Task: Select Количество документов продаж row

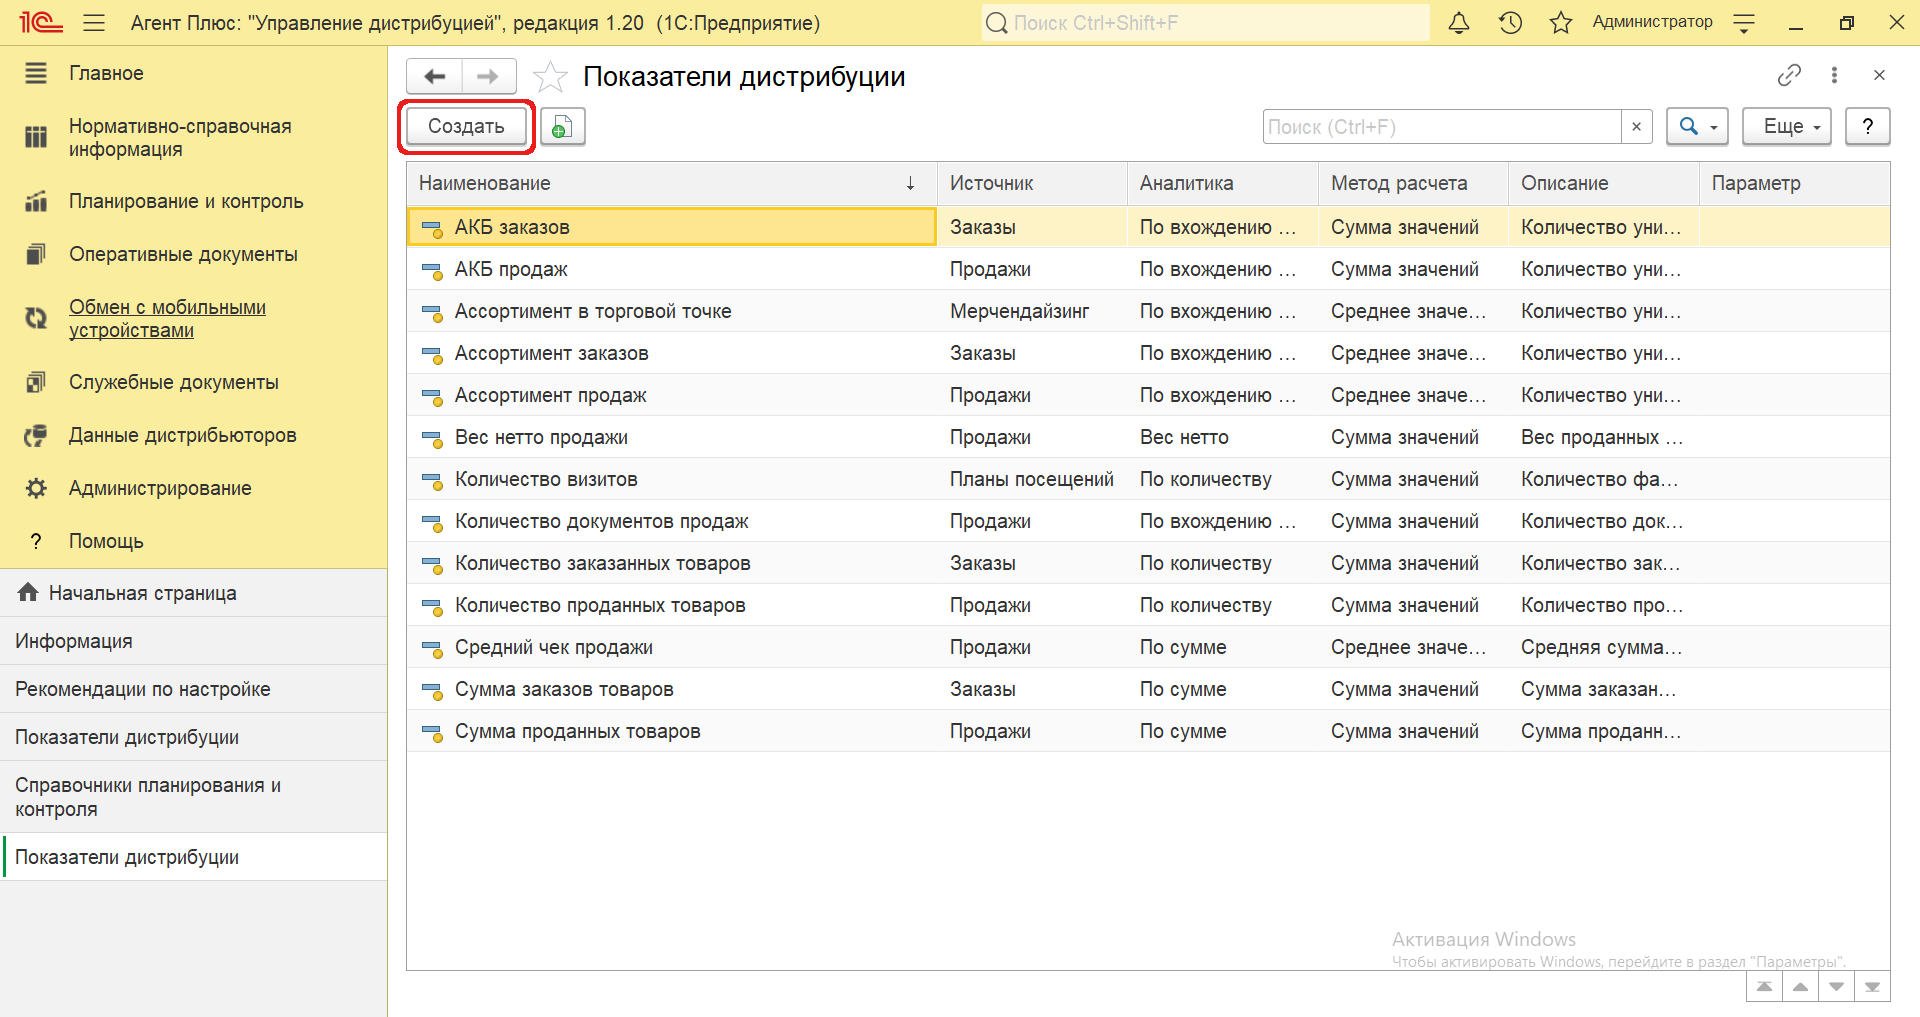Action: [x=1148, y=521]
